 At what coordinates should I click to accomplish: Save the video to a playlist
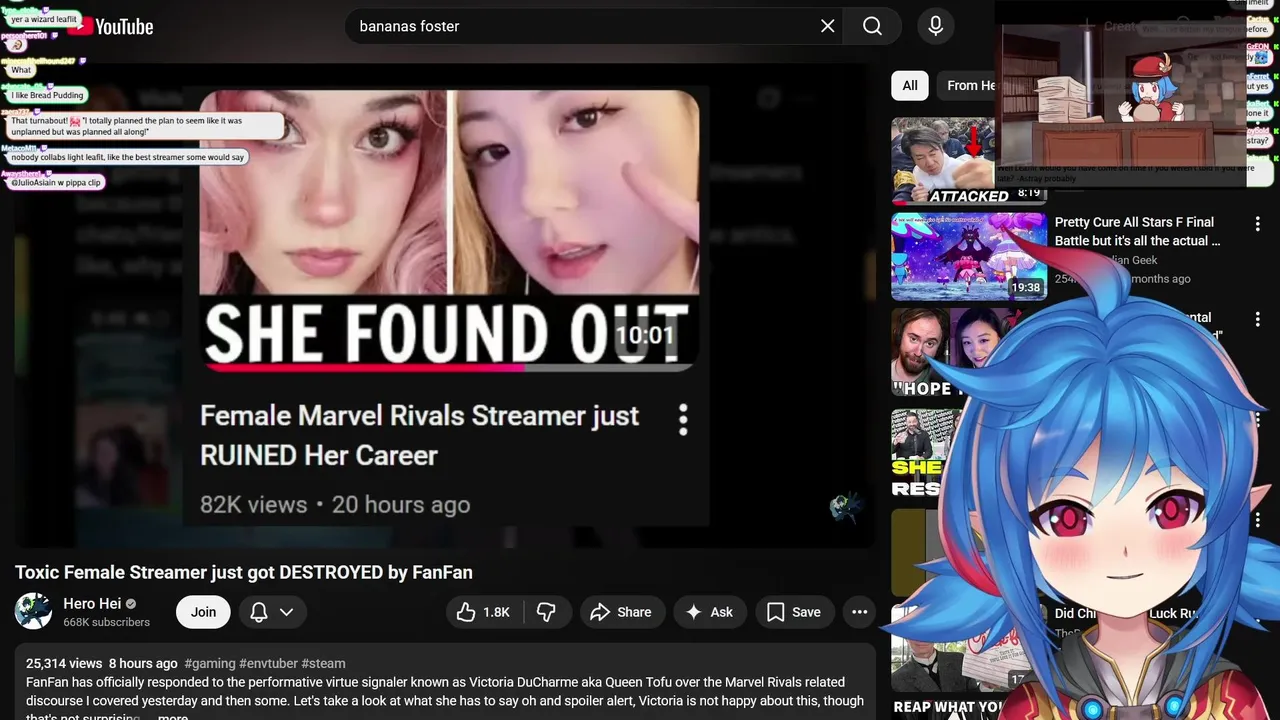(794, 612)
